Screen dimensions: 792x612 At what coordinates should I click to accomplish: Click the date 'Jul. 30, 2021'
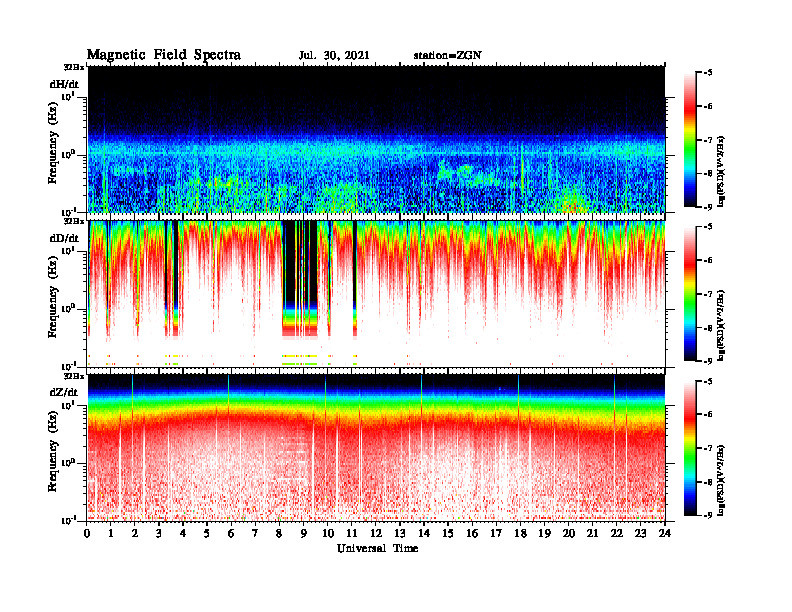[334, 56]
